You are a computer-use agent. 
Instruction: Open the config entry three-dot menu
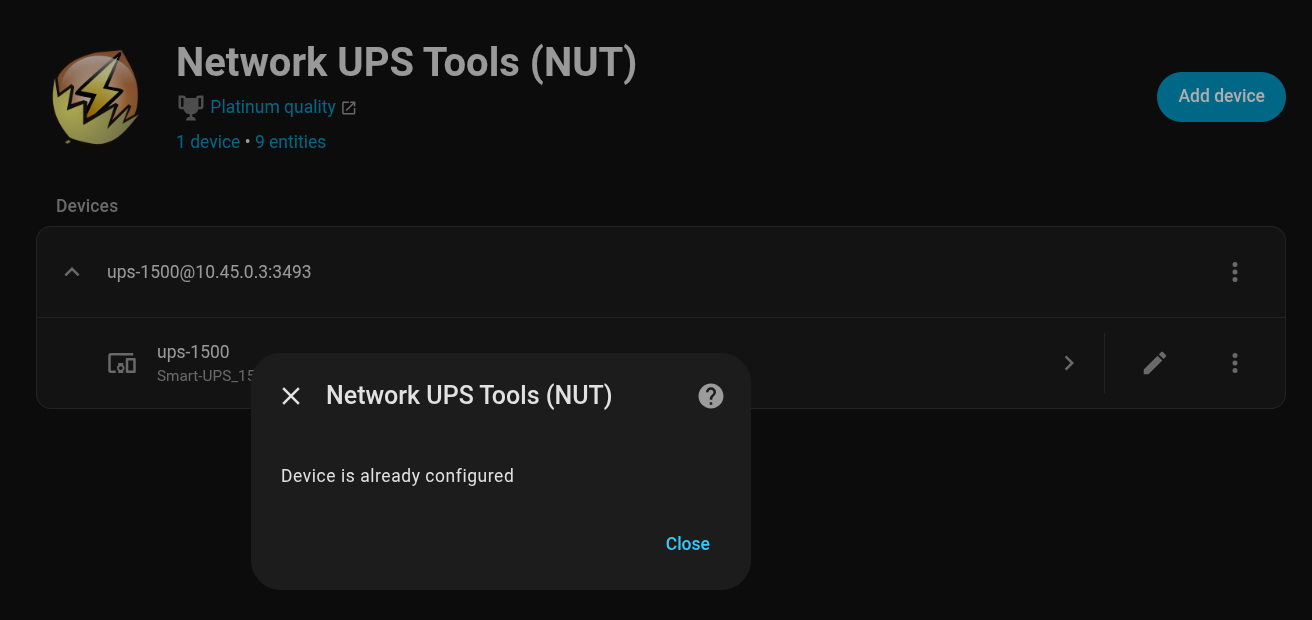point(1235,272)
